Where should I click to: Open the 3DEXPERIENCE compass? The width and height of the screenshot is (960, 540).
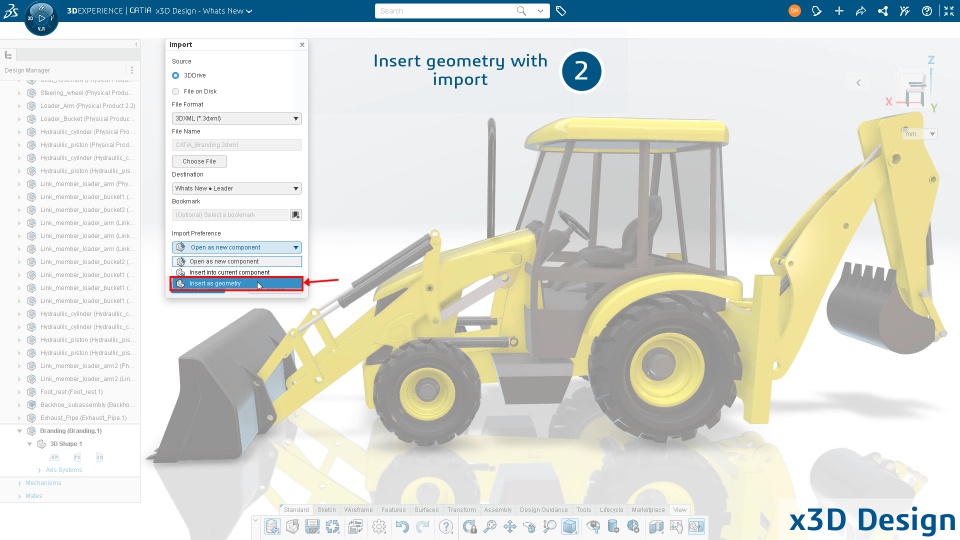point(41,18)
